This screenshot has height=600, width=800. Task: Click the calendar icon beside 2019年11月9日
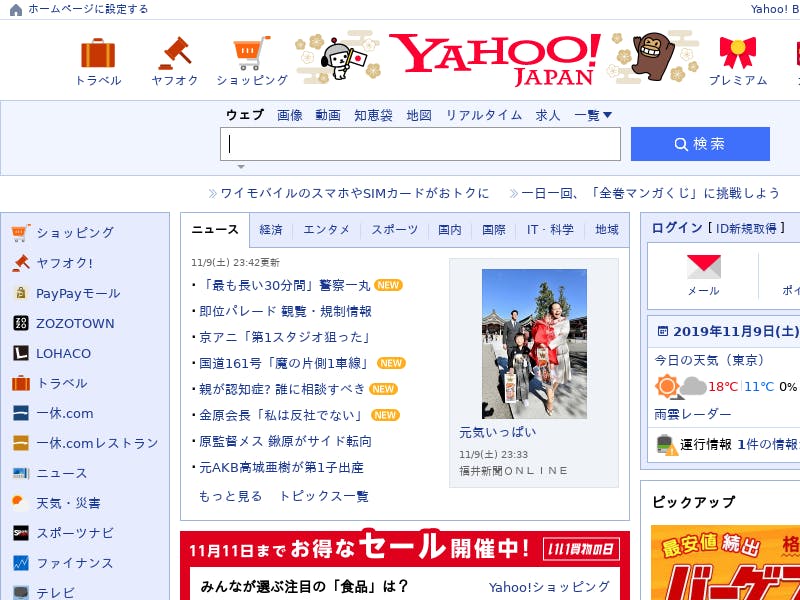click(662, 332)
